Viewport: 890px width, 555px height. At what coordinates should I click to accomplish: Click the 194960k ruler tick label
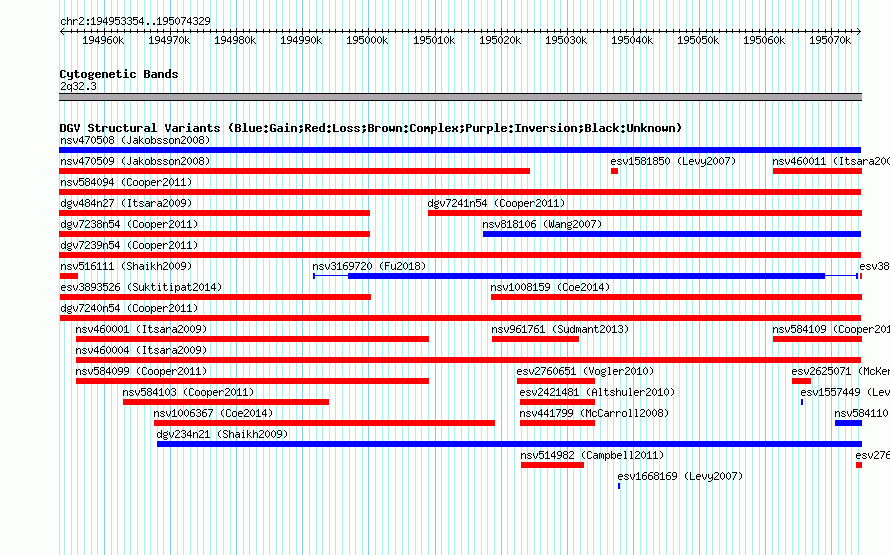[x=103, y=40]
